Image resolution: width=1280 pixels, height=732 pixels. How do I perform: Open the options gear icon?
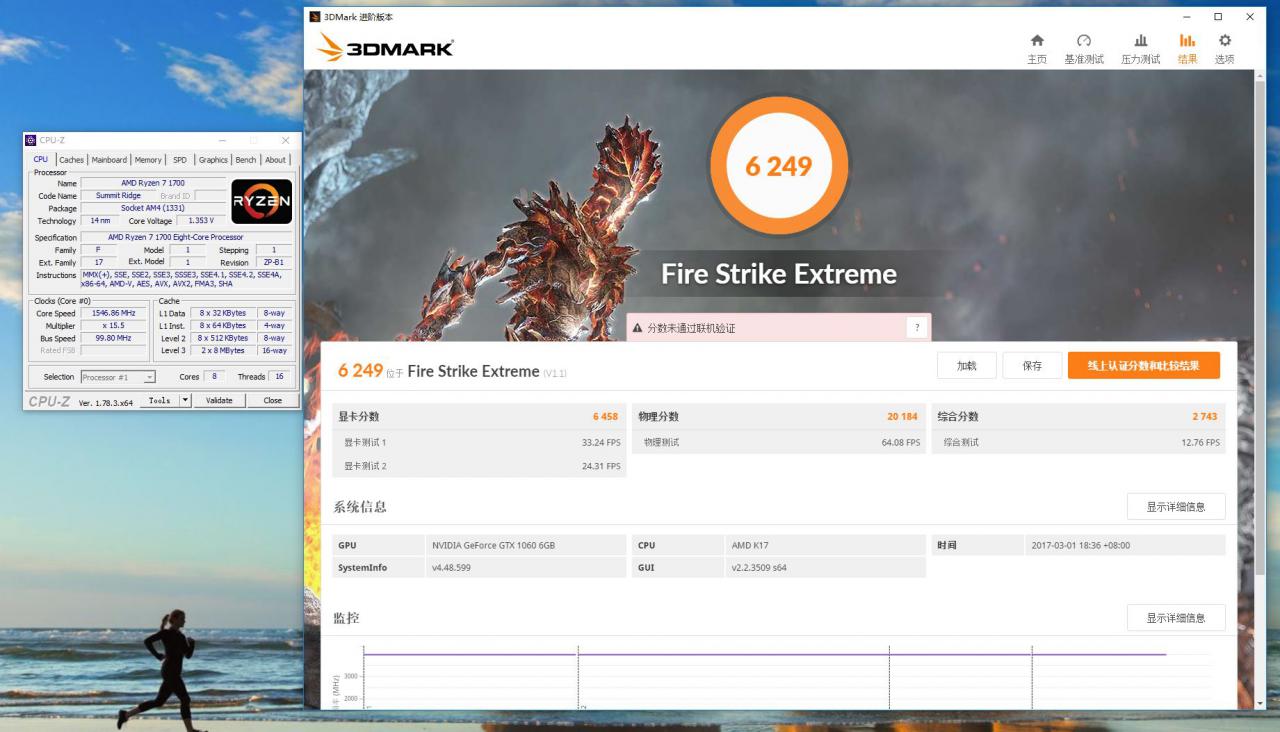coord(1225,41)
